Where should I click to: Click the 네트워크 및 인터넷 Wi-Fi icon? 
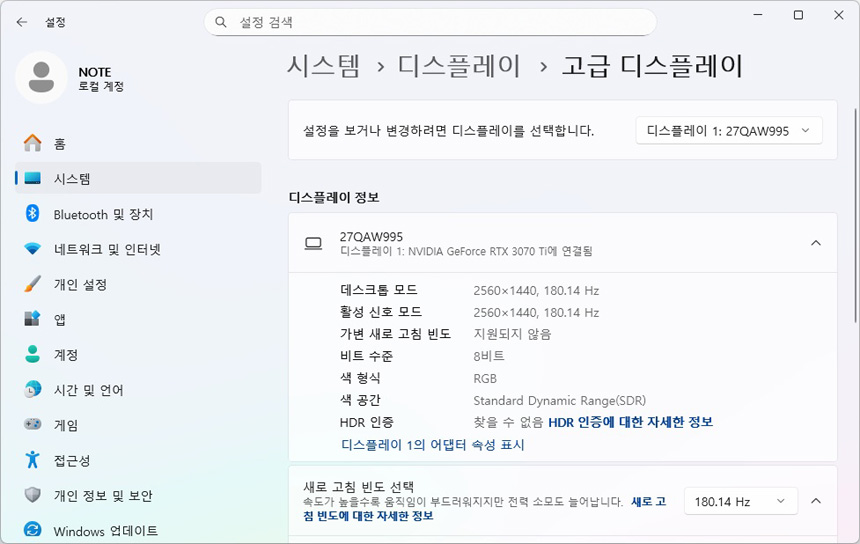tap(33, 249)
